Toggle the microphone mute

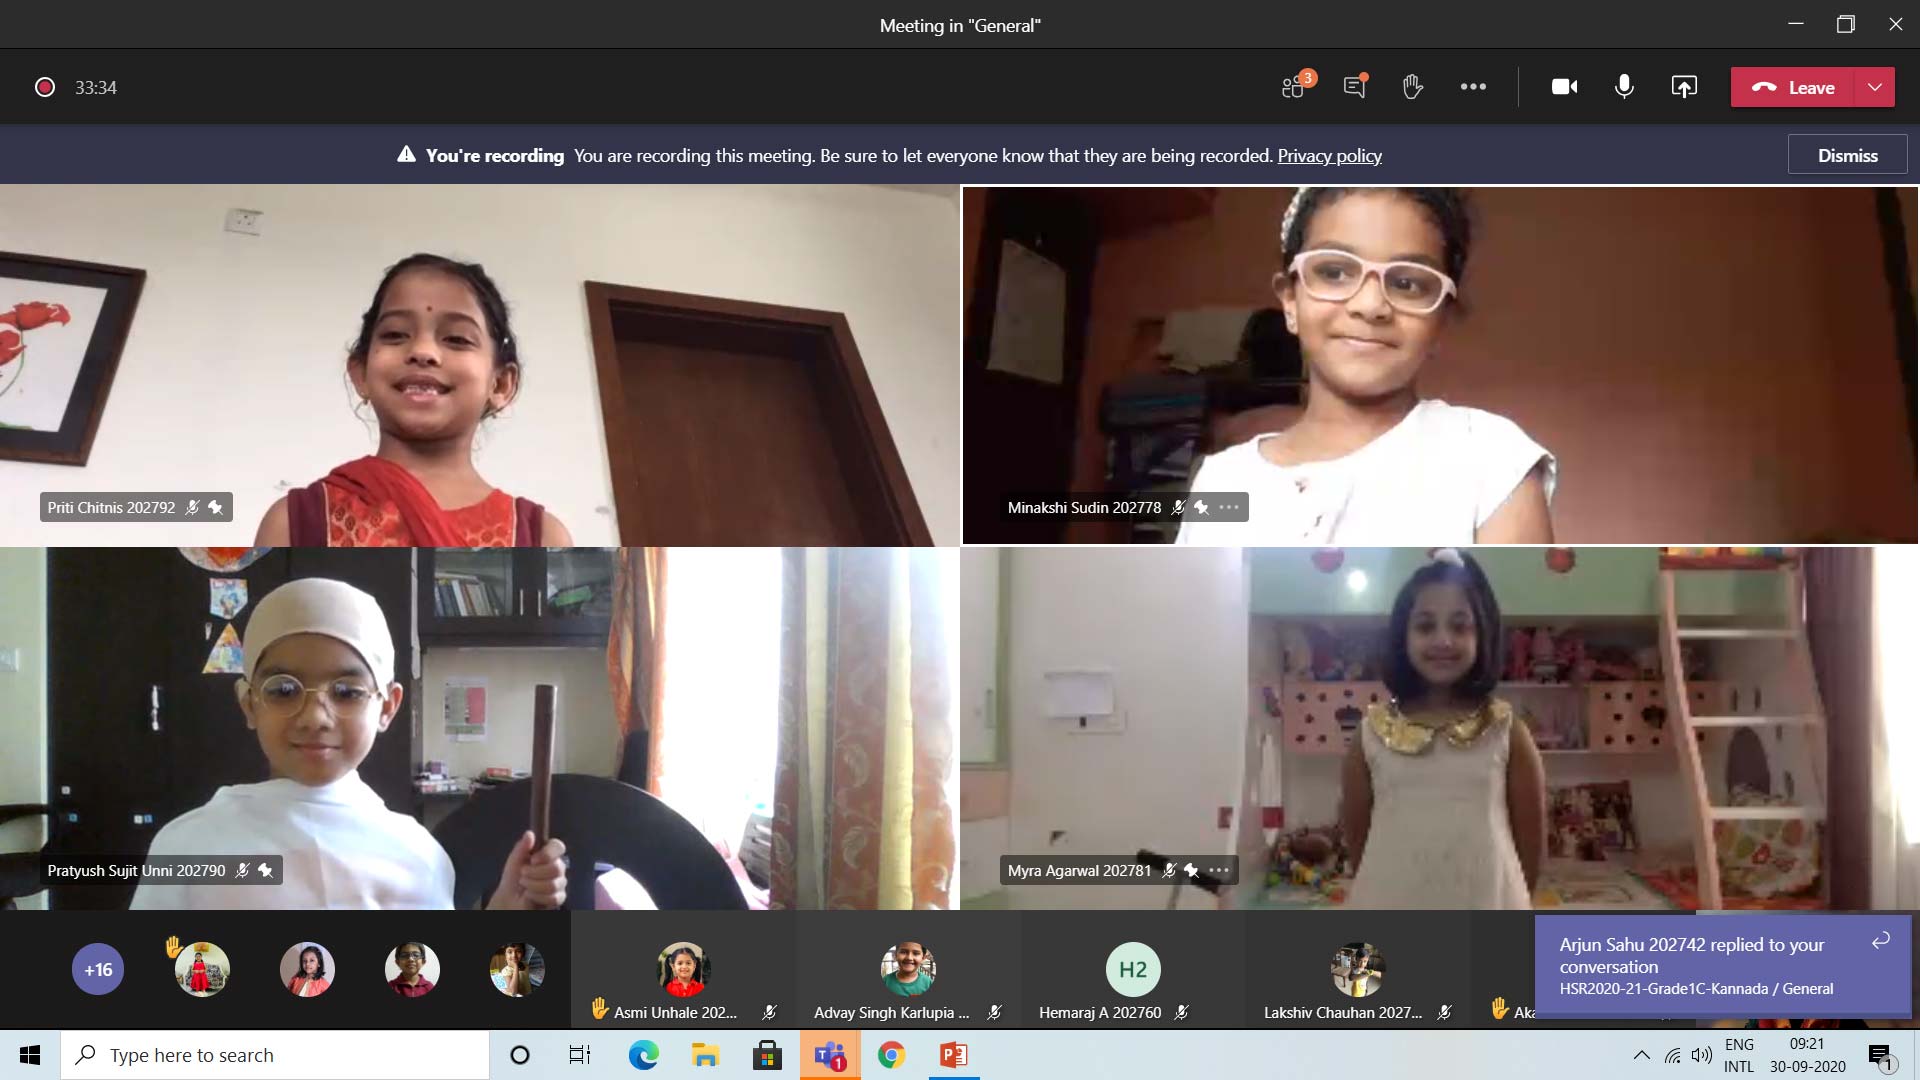pyautogui.click(x=1624, y=87)
